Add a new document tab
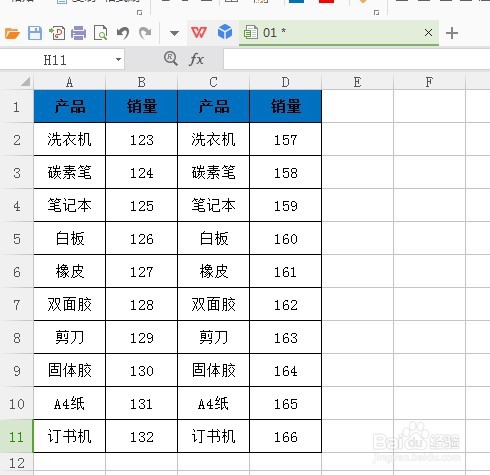Screen dimensions: 490x475 click(452, 33)
